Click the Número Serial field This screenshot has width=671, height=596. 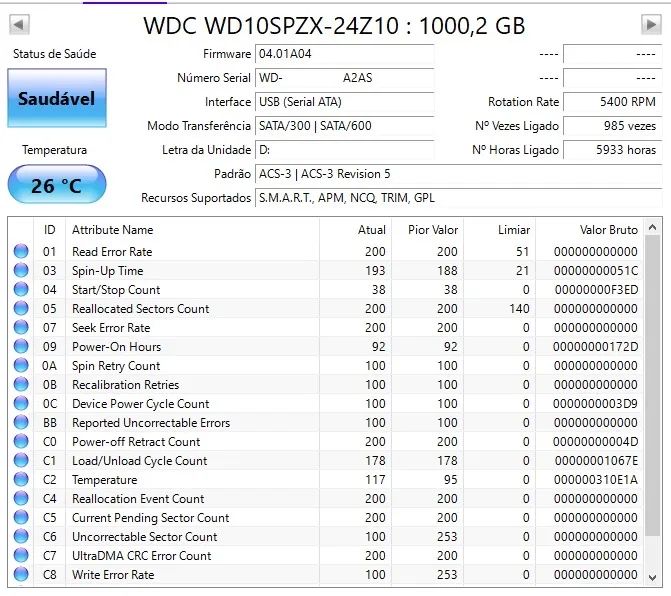point(344,78)
